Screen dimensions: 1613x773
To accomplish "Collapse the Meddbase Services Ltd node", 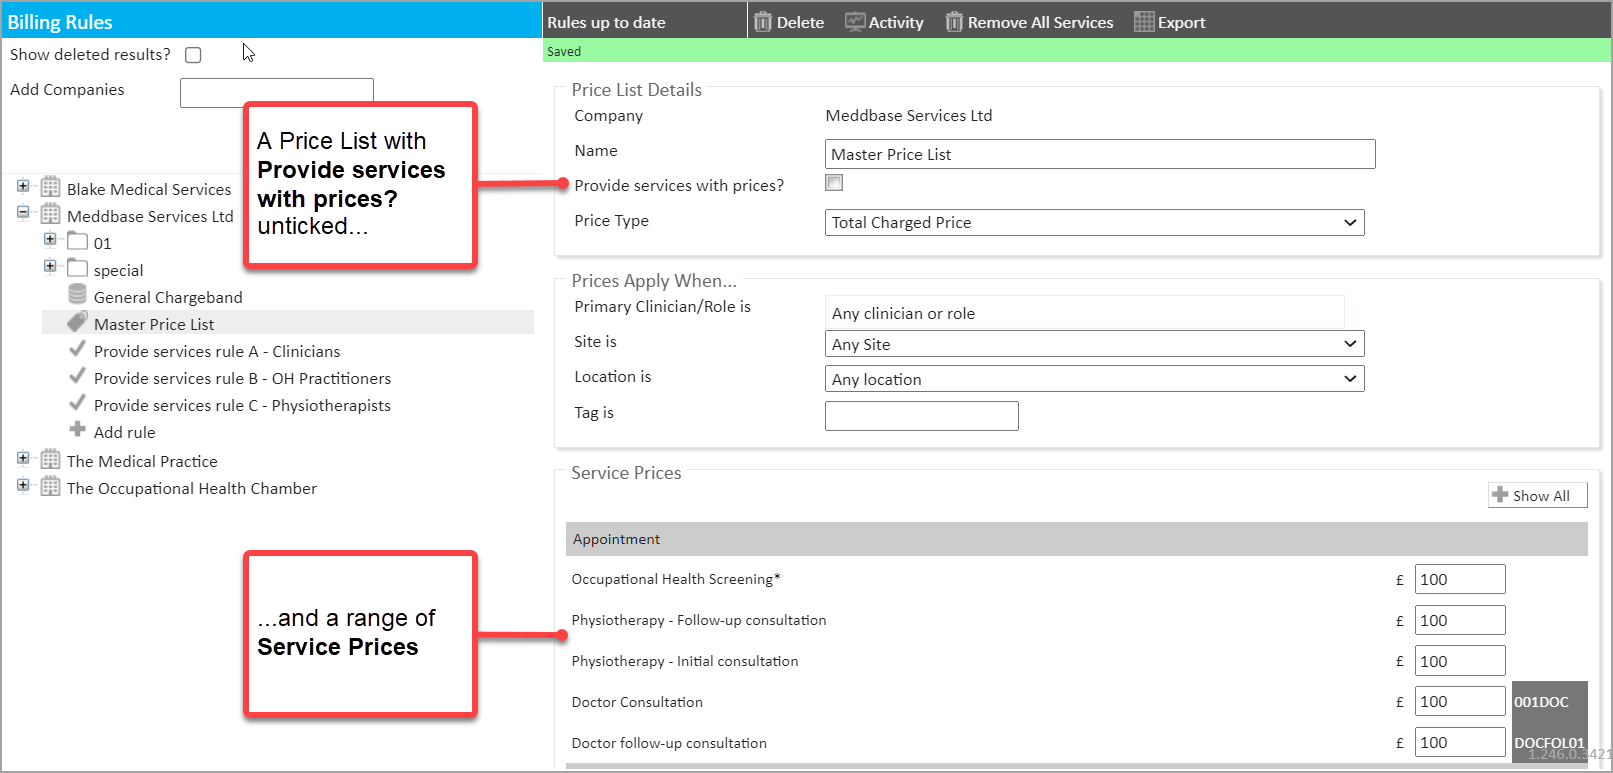I will pos(23,213).
